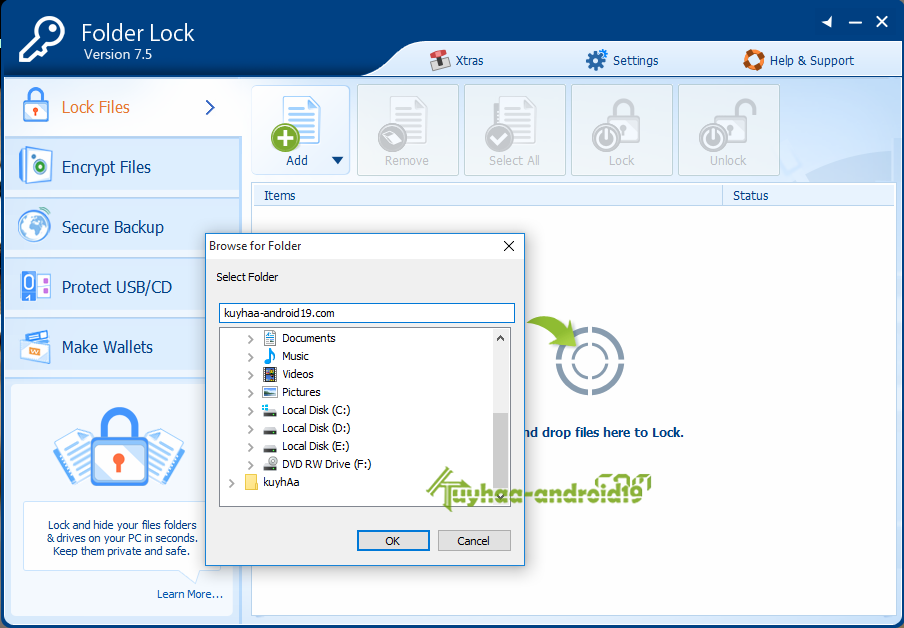The width and height of the screenshot is (904, 628).
Task: Click the DVD RW Drive disc icon
Action: 269,463
